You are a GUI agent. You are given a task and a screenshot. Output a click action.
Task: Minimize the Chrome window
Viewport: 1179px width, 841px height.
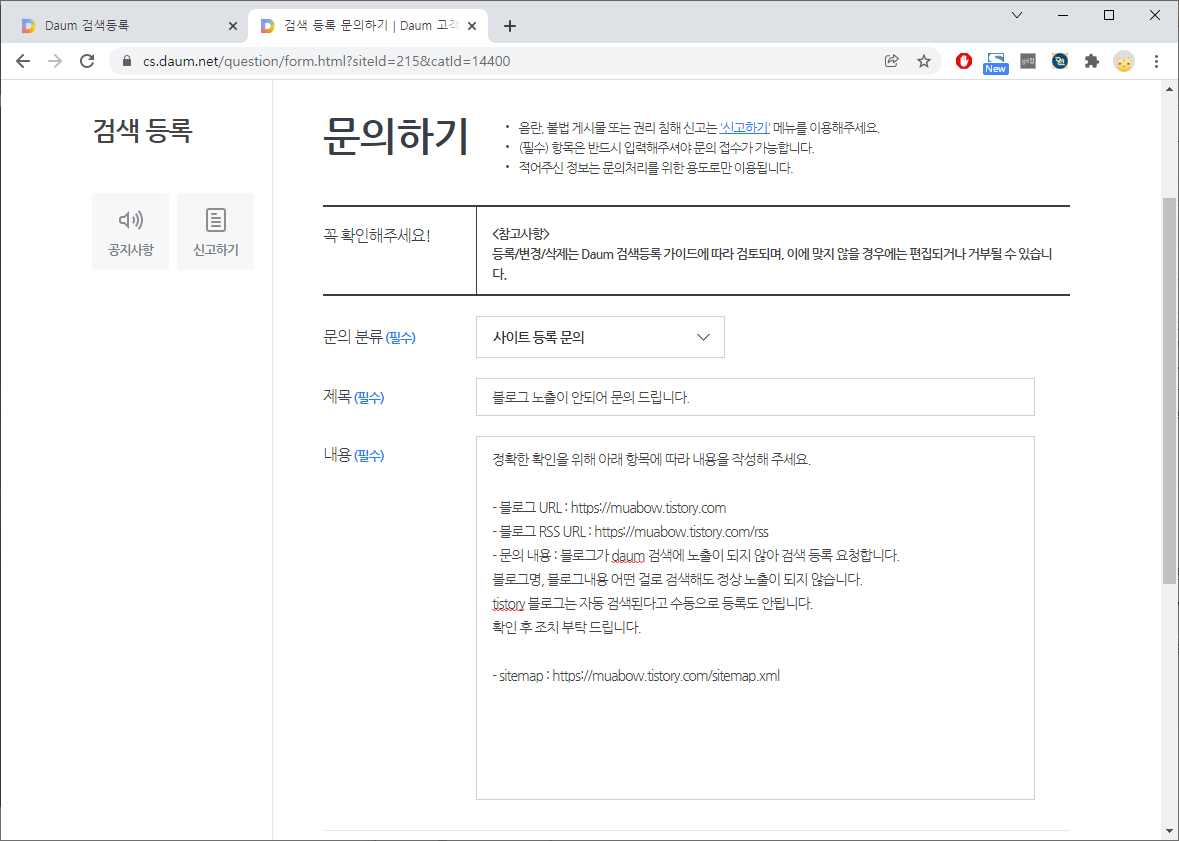[1063, 15]
